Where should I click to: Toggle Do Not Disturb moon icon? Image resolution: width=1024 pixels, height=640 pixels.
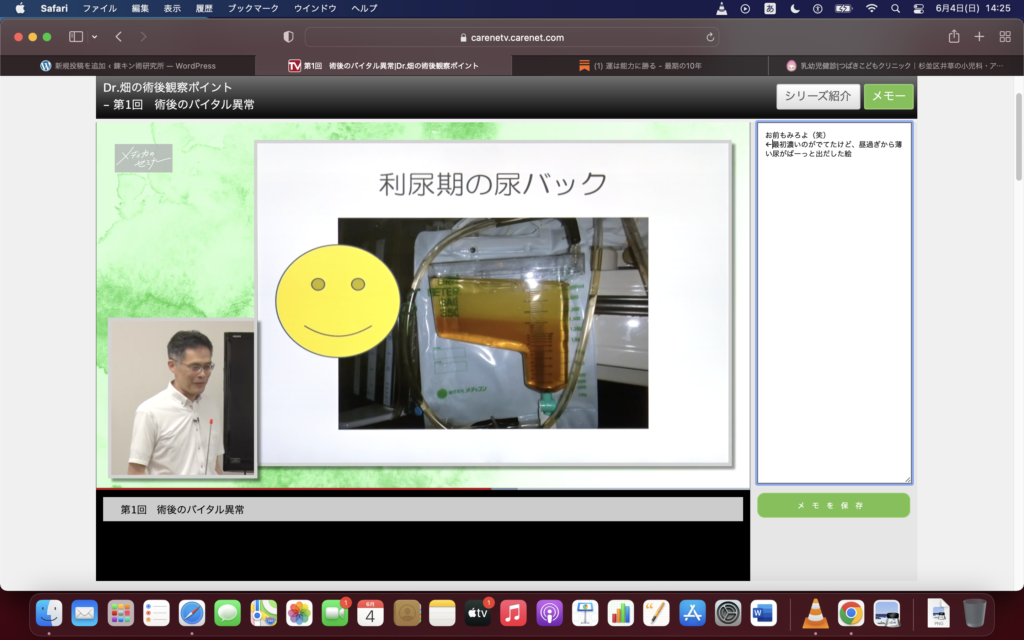click(x=795, y=8)
